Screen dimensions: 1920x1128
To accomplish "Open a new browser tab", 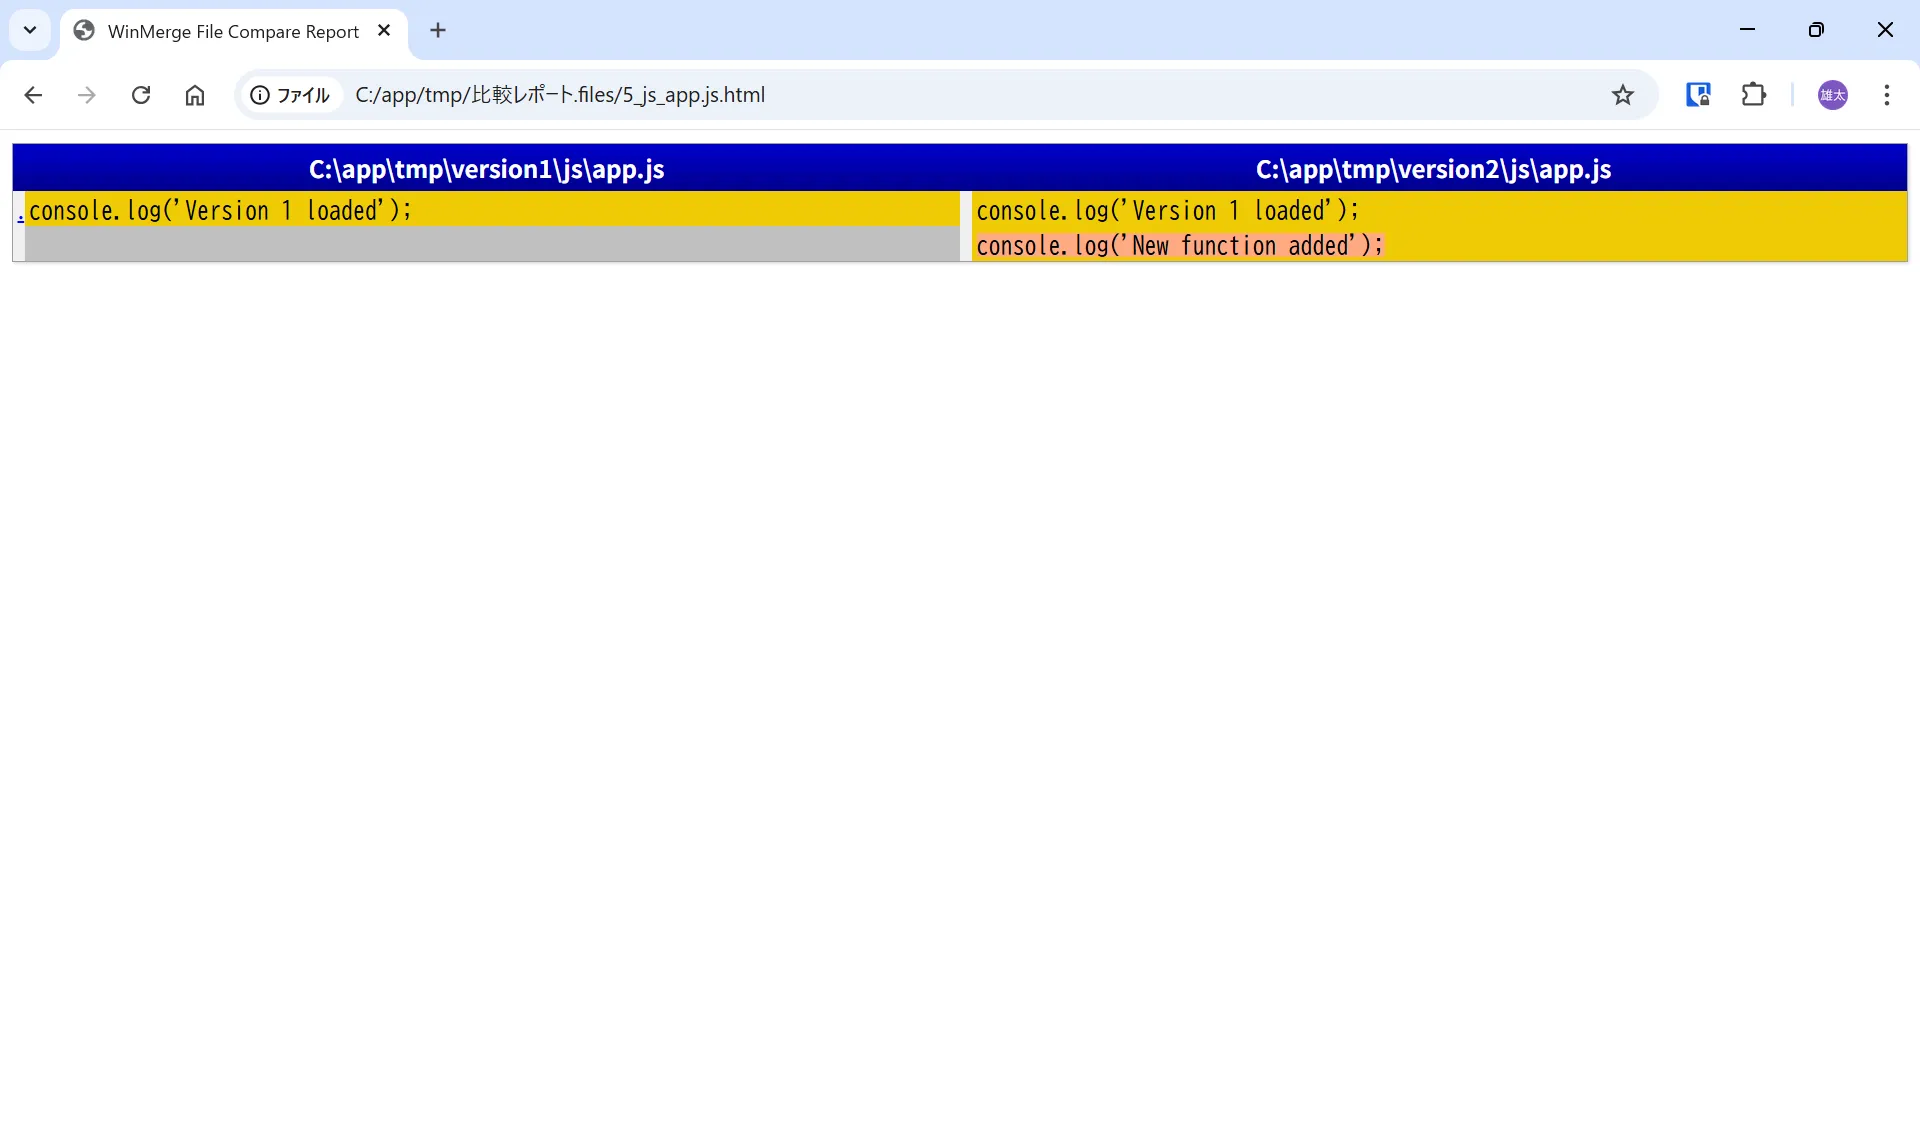I will (438, 31).
